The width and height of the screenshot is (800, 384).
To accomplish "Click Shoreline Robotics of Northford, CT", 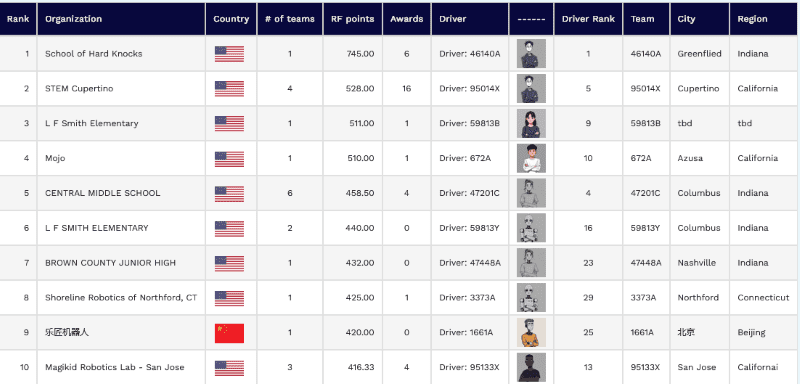I will (121, 298).
